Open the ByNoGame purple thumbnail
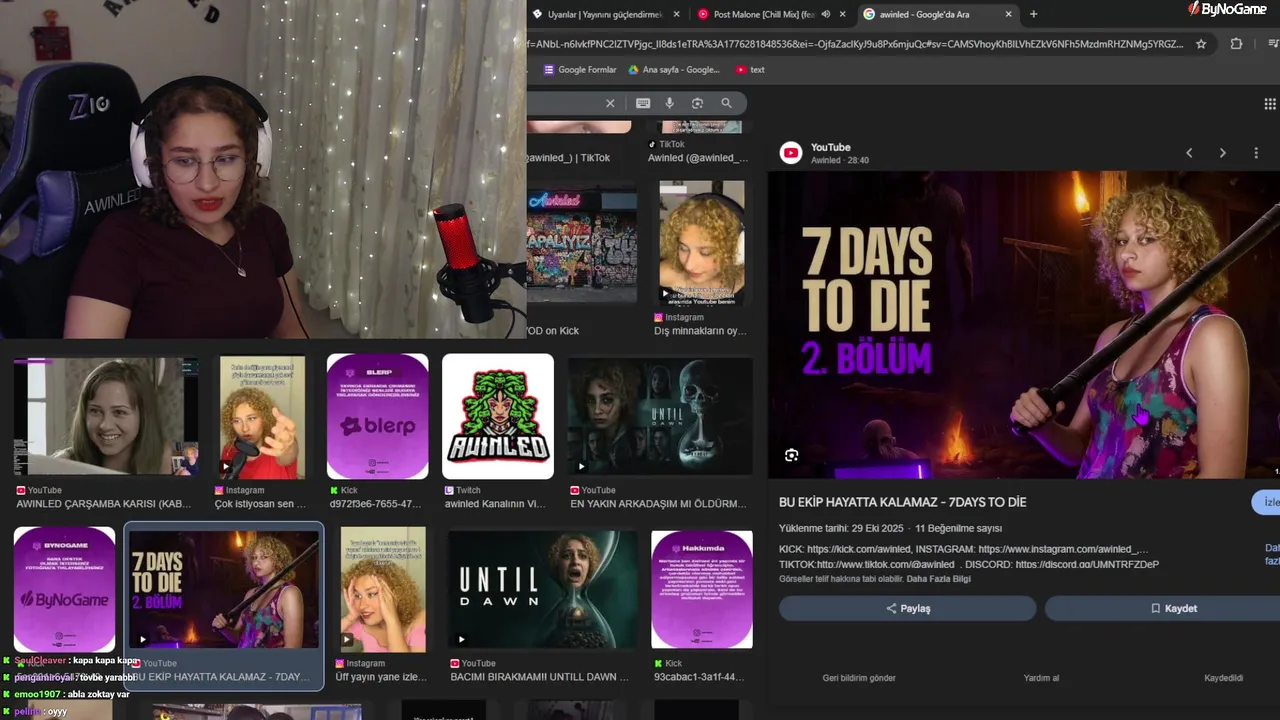This screenshot has width=1280, height=720. tap(64, 590)
